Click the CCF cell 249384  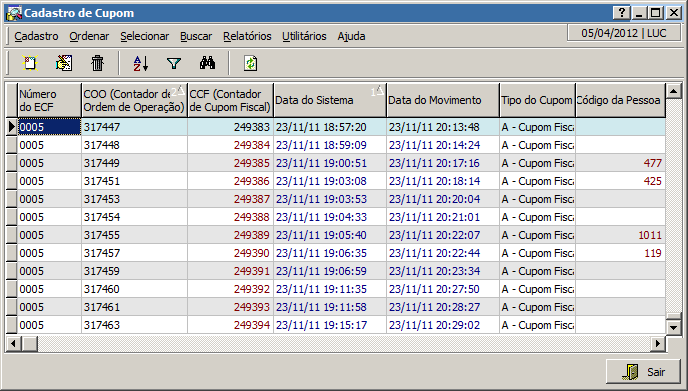230,145
